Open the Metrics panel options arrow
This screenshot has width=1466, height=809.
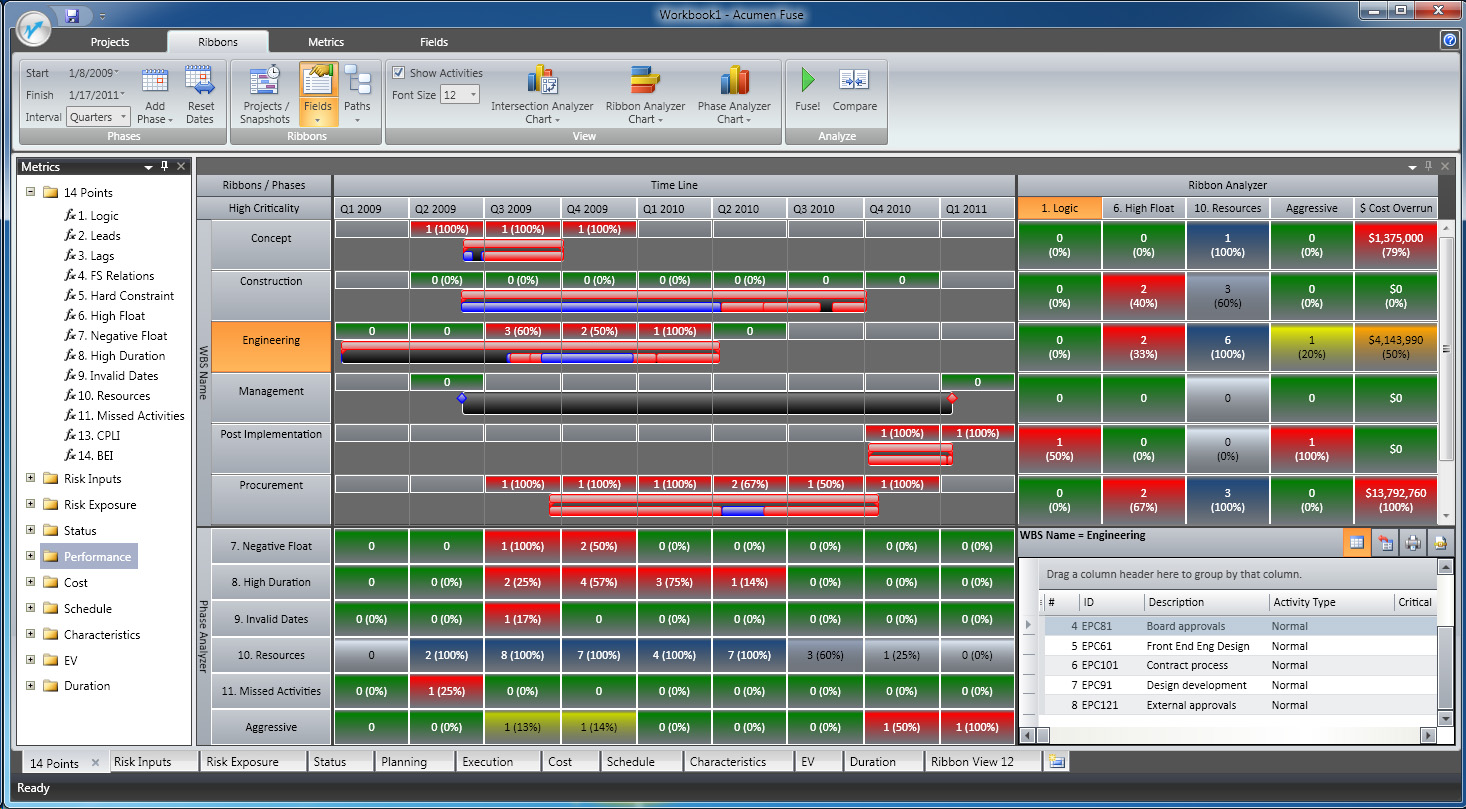click(148, 167)
